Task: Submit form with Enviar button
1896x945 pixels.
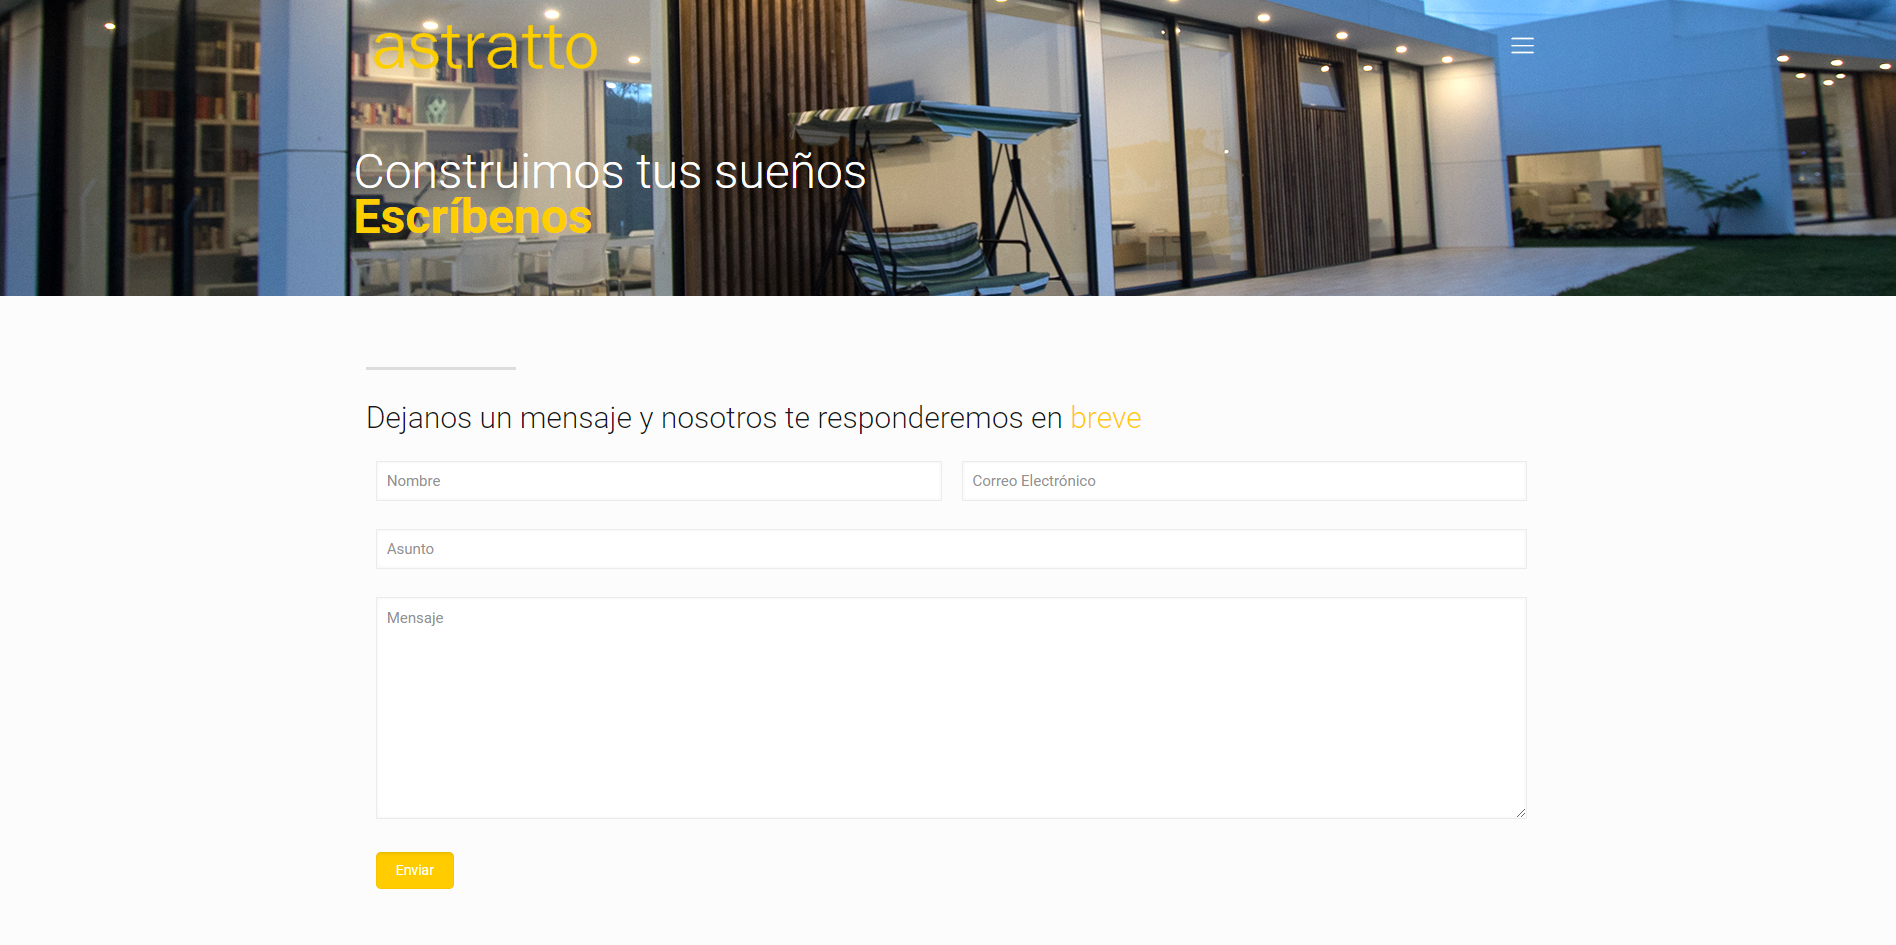Action: click(x=415, y=870)
